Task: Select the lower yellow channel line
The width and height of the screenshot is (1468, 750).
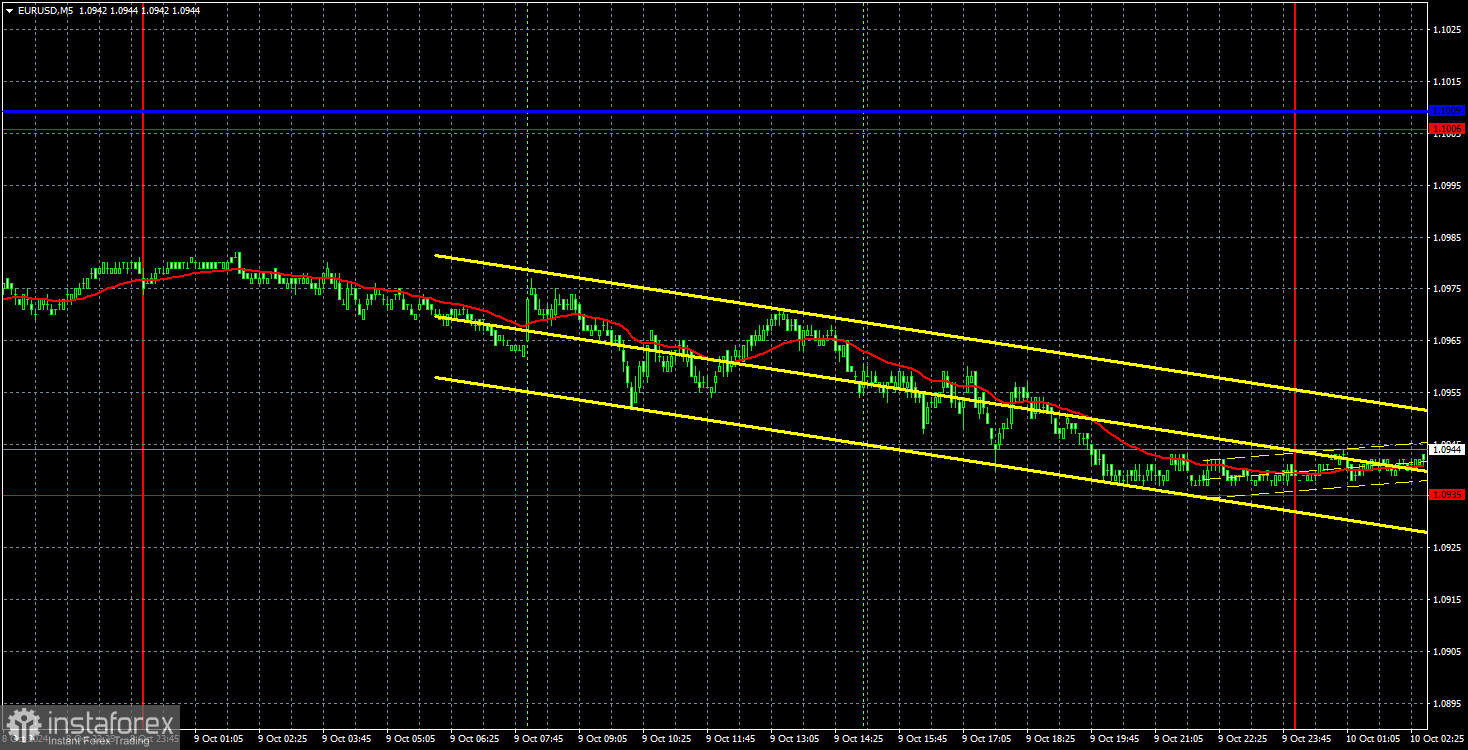Action: [930, 454]
